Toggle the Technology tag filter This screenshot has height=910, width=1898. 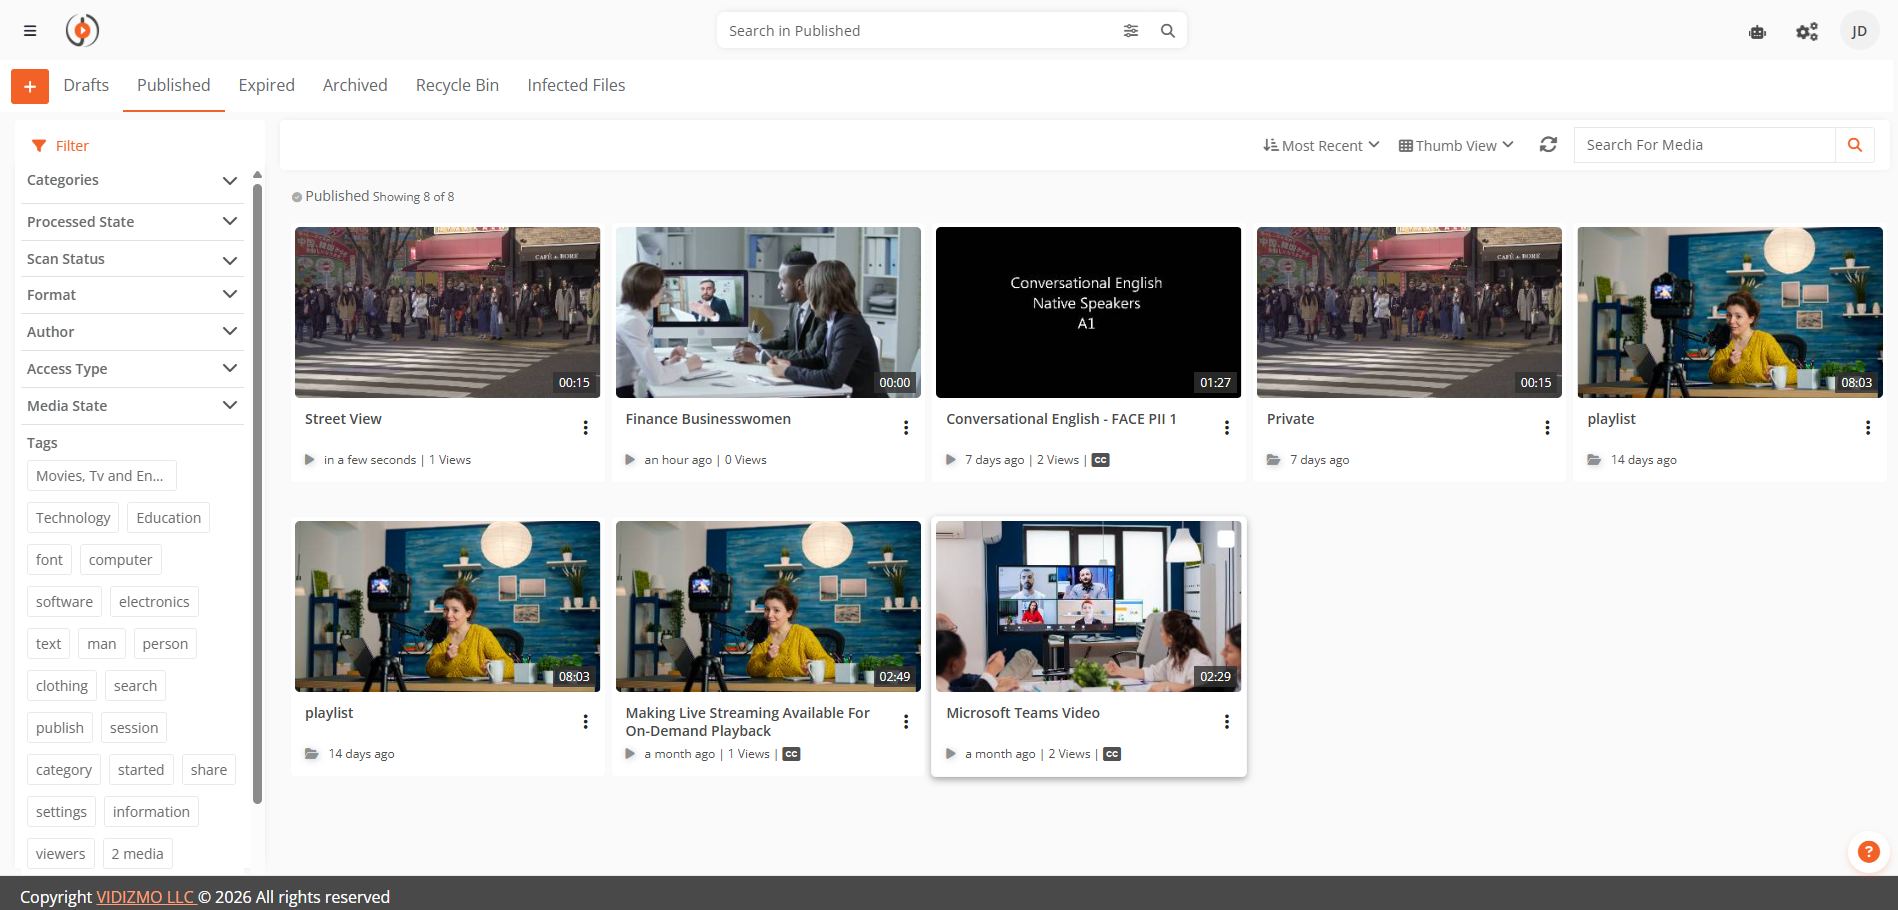point(73,518)
